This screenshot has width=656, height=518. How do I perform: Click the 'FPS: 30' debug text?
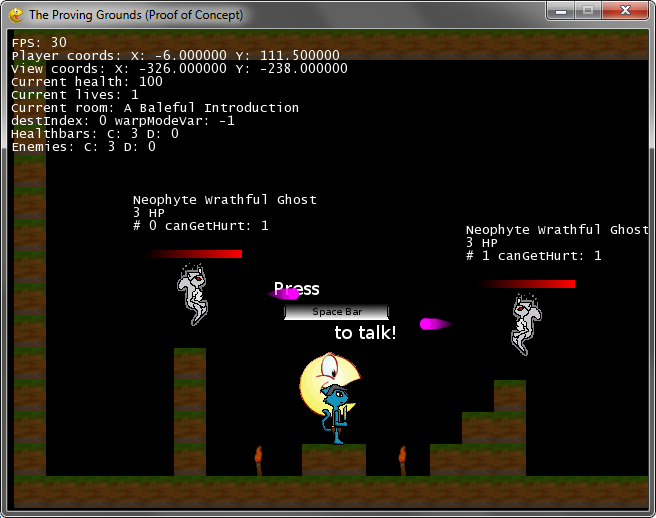tap(39, 42)
